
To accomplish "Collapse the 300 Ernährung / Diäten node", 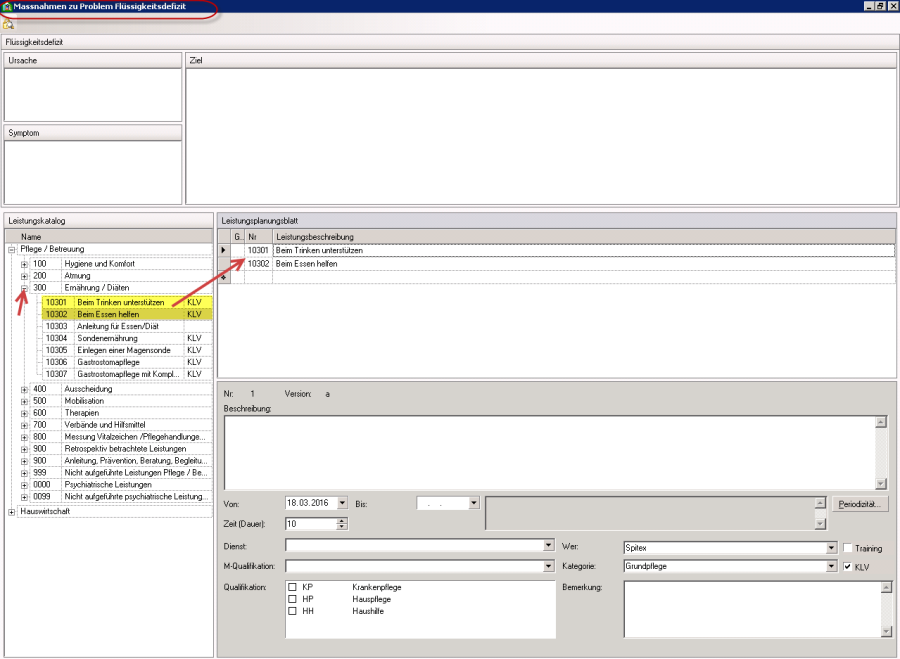I will 24,288.
